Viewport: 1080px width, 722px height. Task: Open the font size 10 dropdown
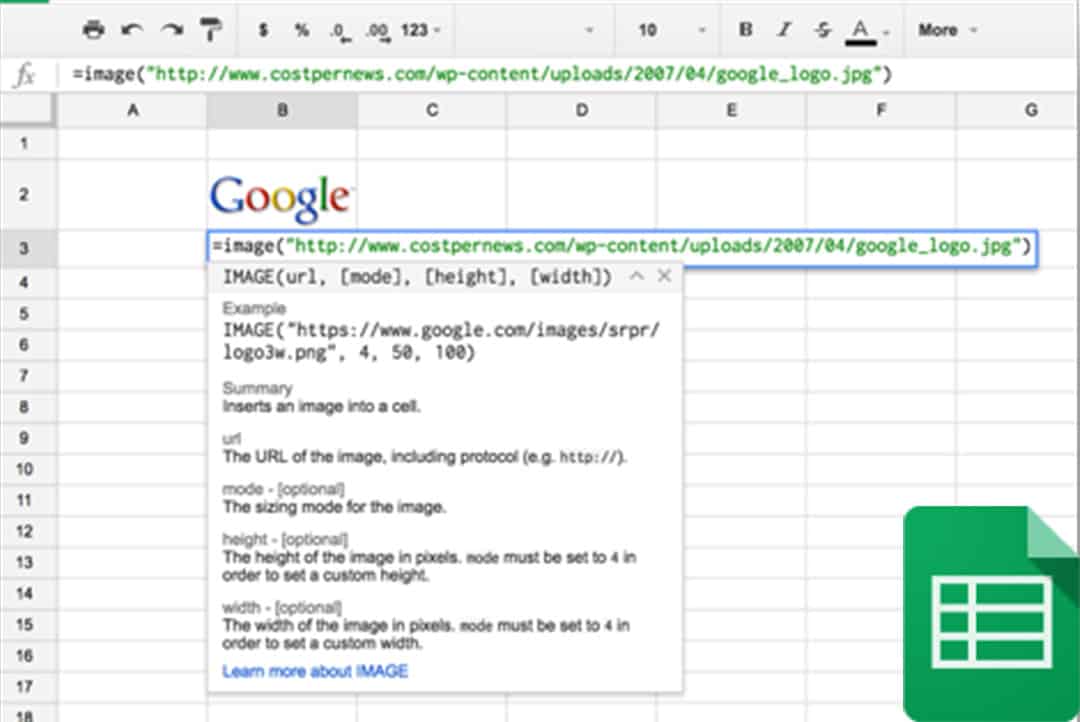[x=671, y=30]
